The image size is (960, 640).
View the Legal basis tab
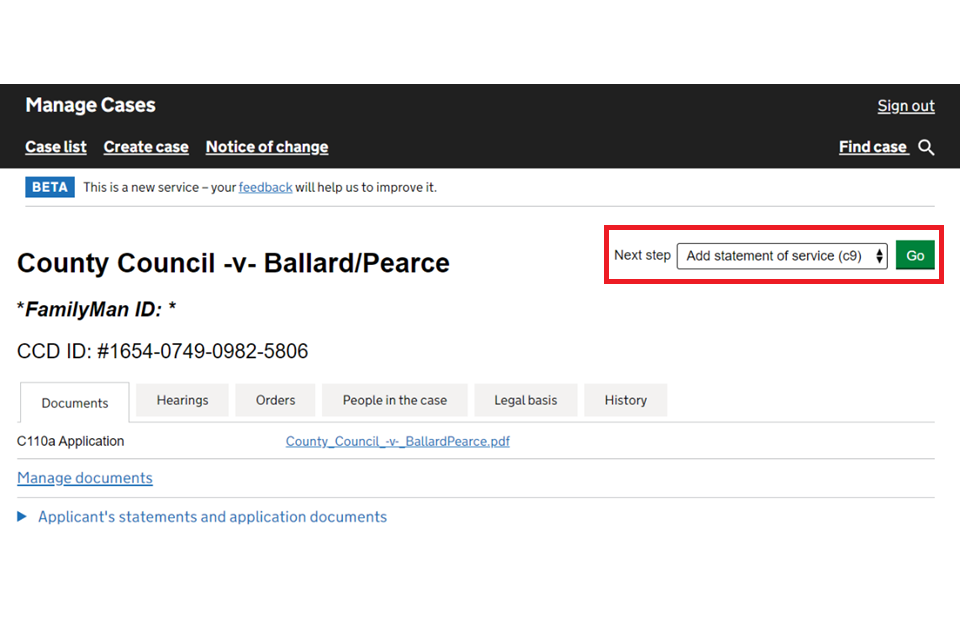click(x=525, y=400)
